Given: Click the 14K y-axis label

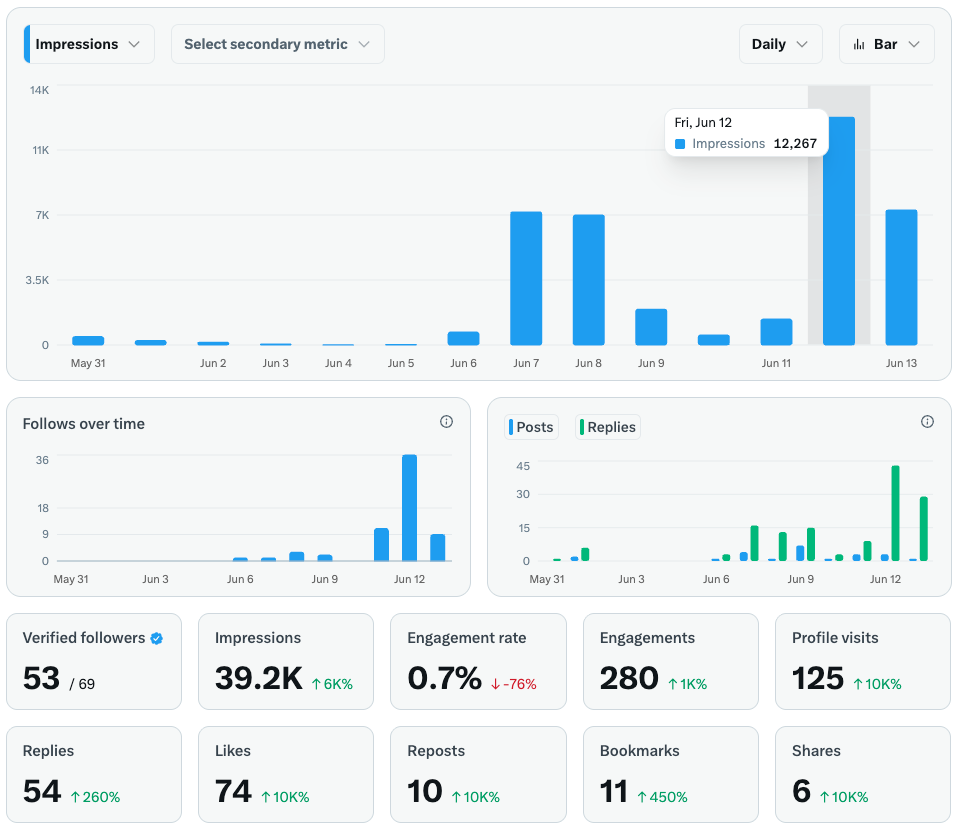Looking at the screenshot, I should click(x=39, y=90).
